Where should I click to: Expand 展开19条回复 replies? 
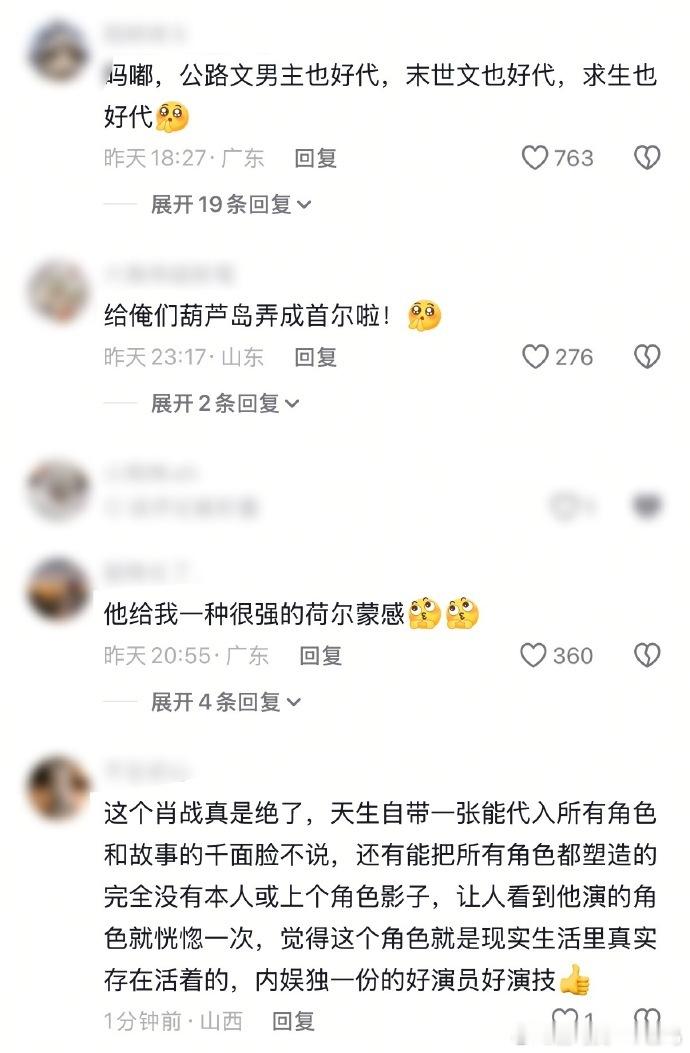pos(230,204)
